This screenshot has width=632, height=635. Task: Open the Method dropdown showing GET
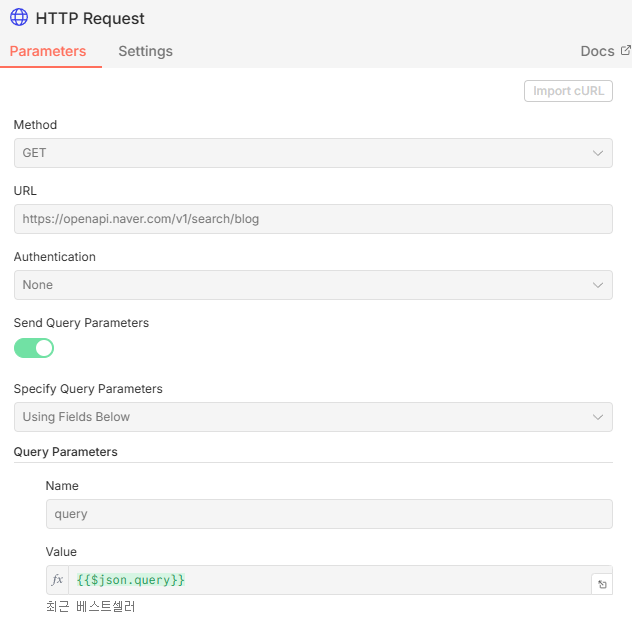pos(312,153)
